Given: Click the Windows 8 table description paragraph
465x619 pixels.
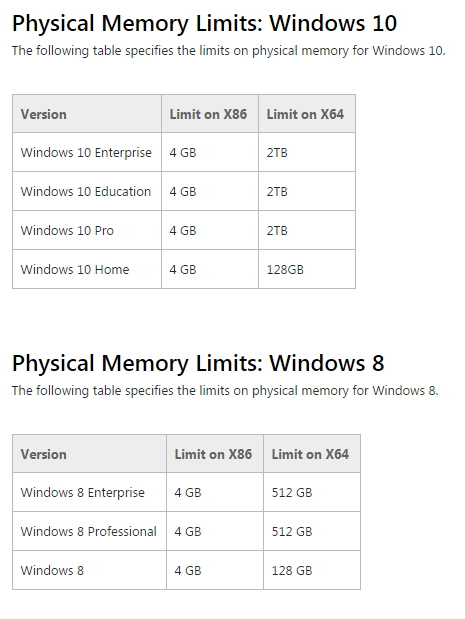Looking at the screenshot, I should point(225,391).
